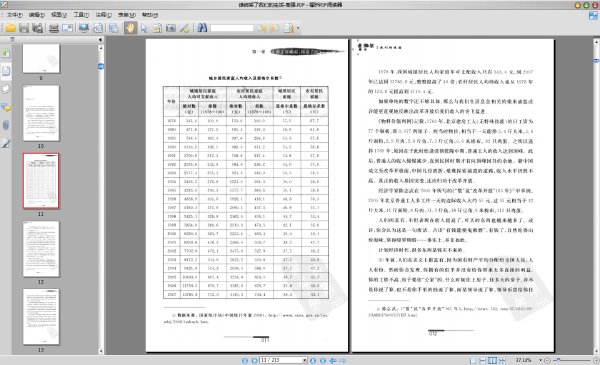Go to next page button

coord(313,360)
